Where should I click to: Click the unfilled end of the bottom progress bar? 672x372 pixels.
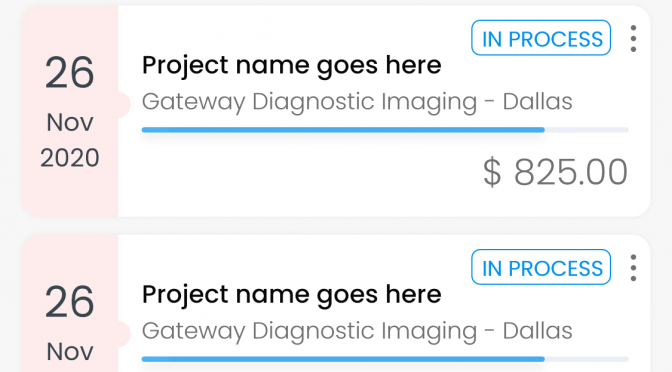click(587, 359)
